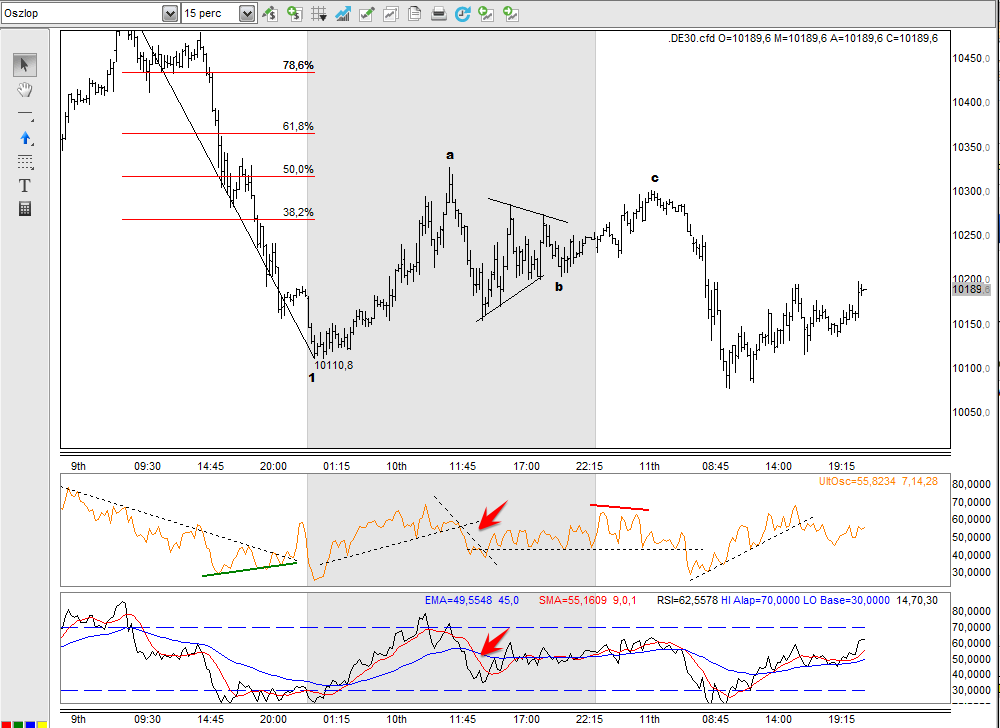Image resolution: width=1000 pixels, height=728 pixels.
Task: Click the green left-arrow chart icon
Action: pos(486,13)
